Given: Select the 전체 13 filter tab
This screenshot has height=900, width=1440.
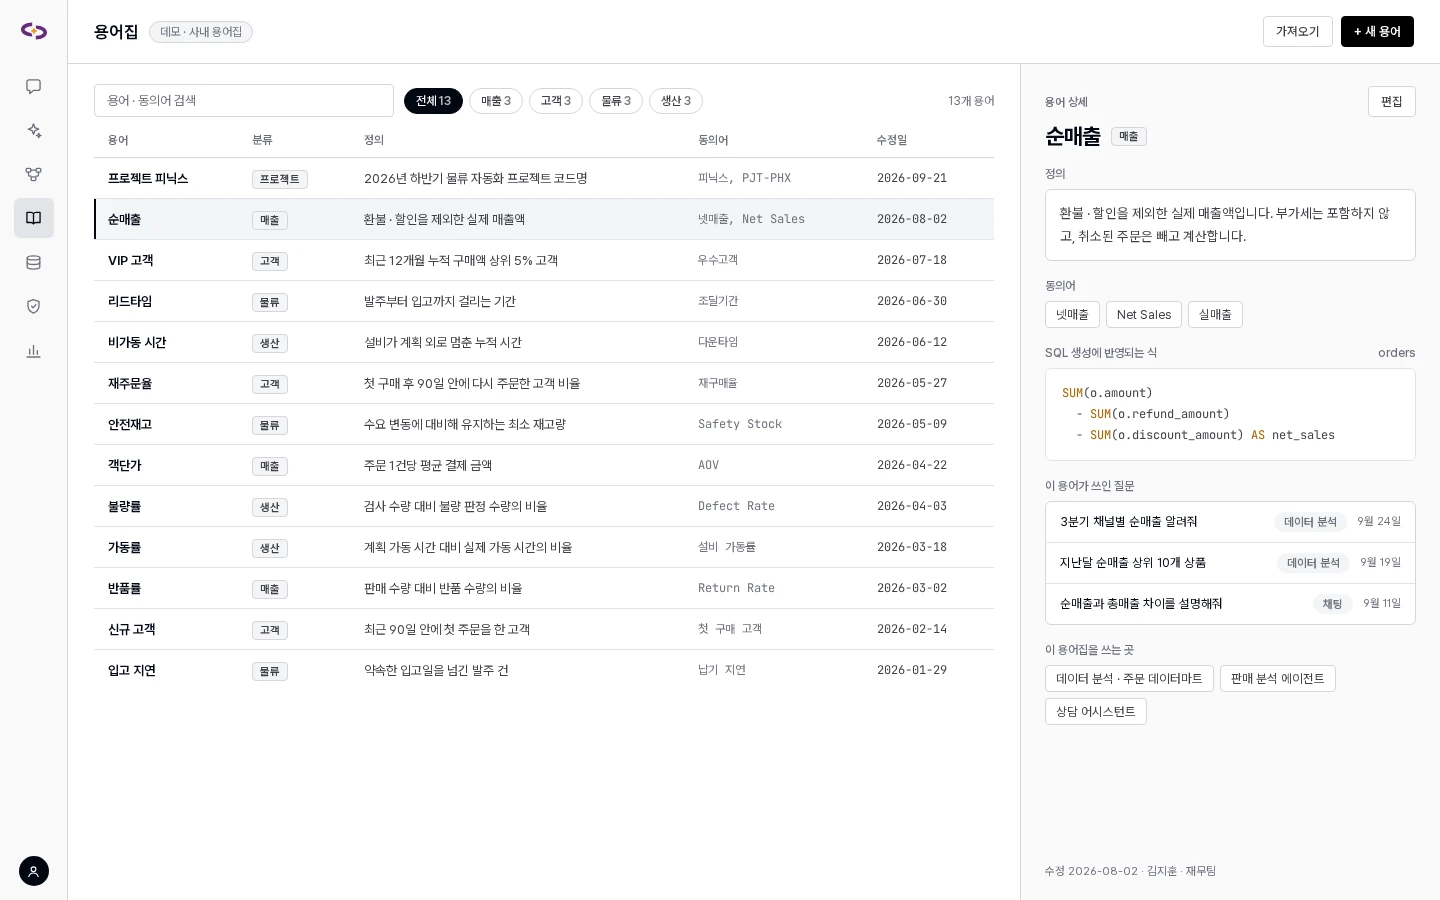Looking at the screenshot, I should pos(433,101).
